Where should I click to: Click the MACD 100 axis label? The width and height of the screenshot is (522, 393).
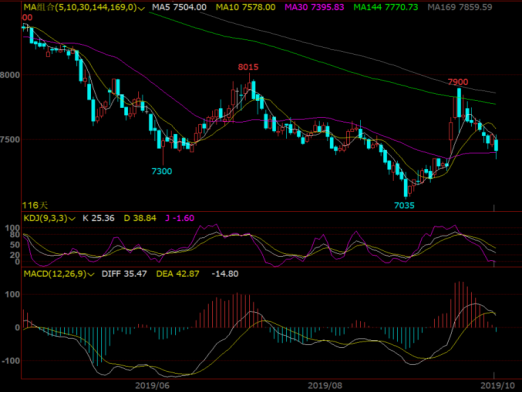pos(12,294)
